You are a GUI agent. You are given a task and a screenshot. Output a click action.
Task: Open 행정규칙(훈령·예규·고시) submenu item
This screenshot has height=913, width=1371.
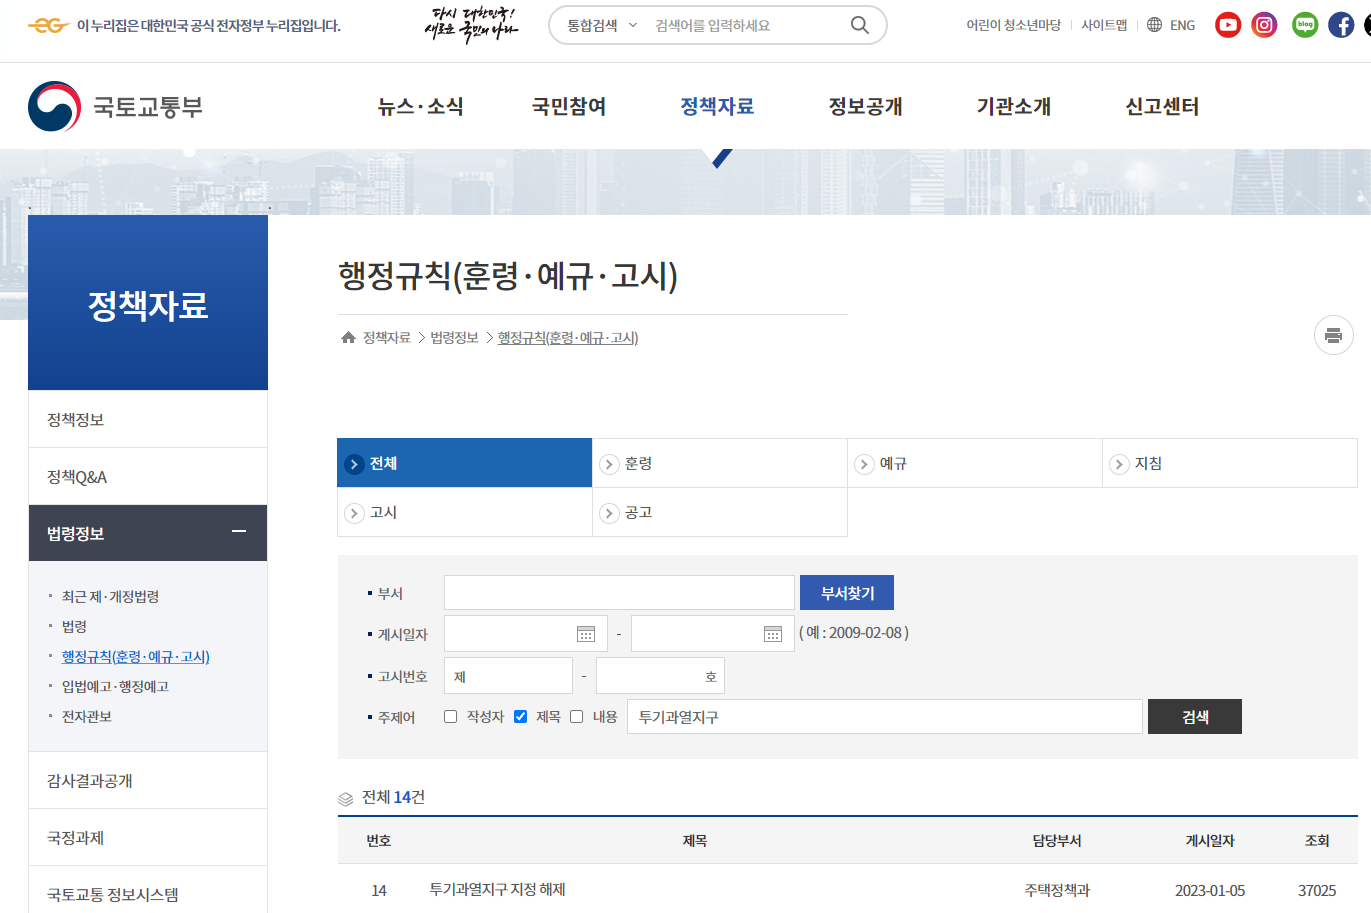click(136, 656)
